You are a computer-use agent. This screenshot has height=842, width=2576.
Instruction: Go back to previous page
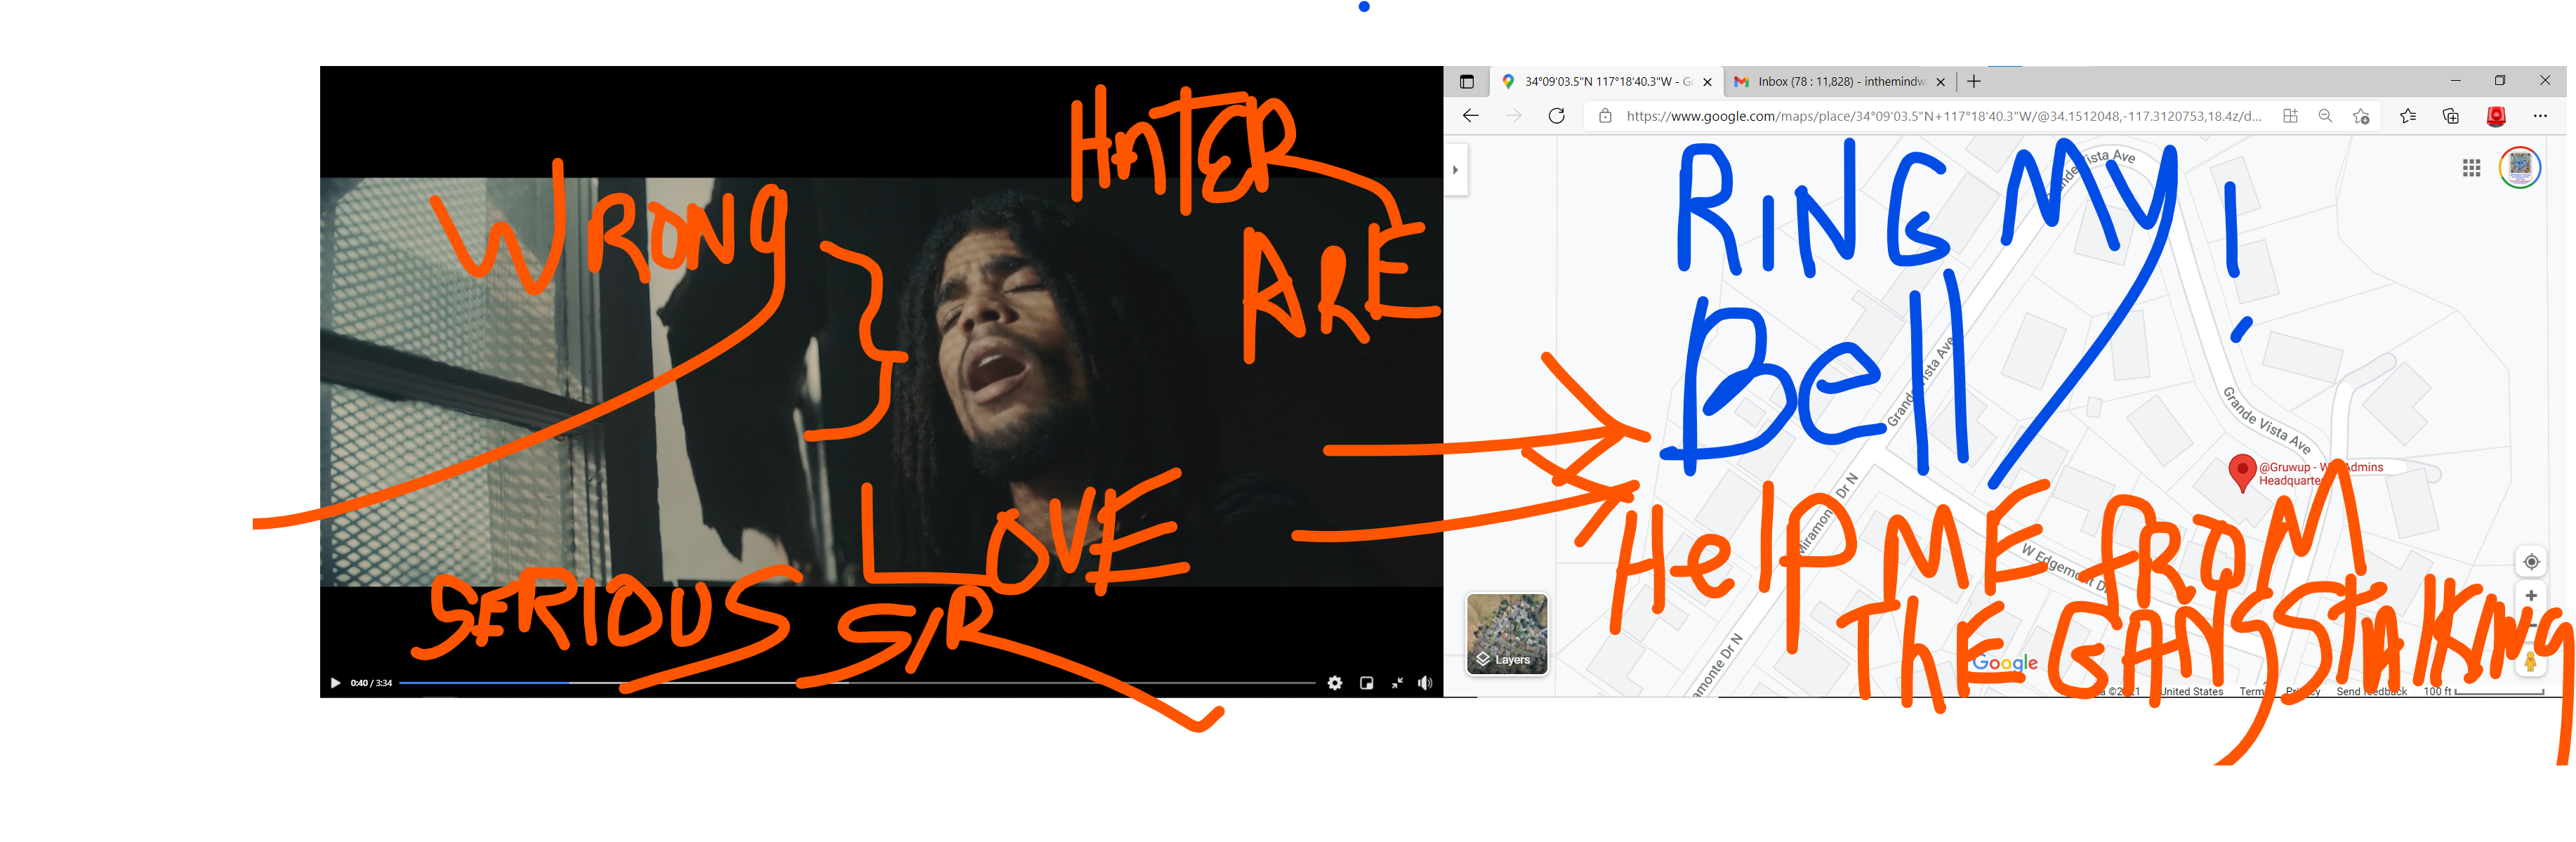tap(1470, 116)
